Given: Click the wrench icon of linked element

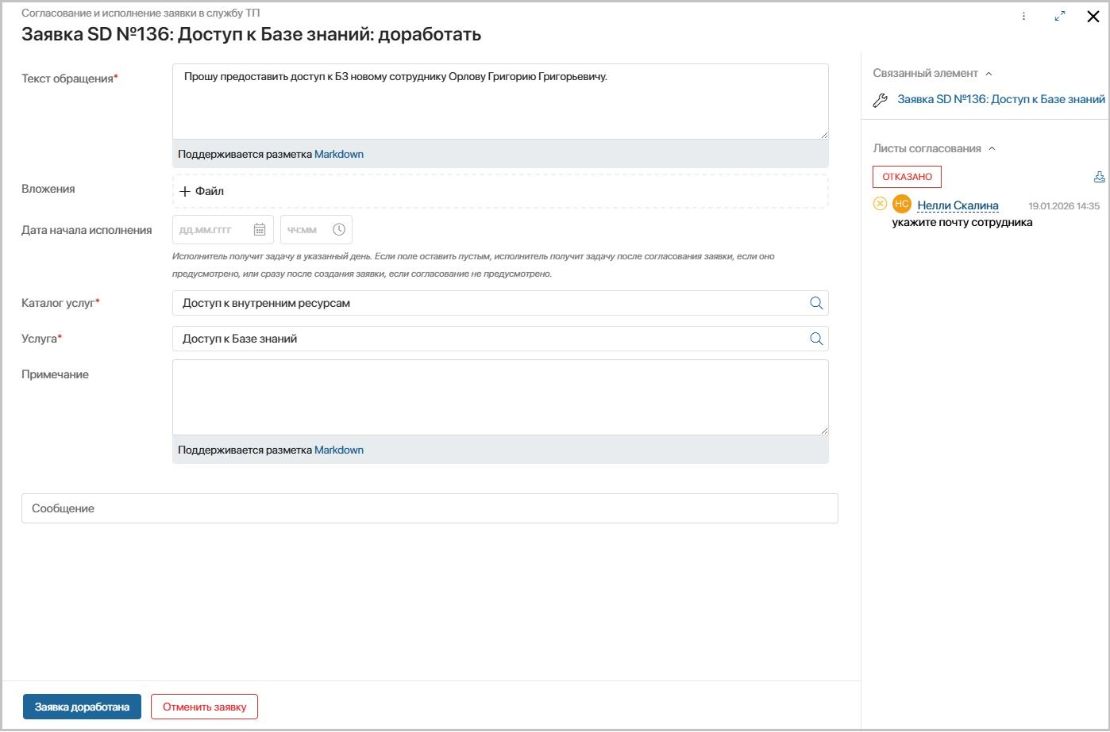Looking at the screenshot, I should 880,100.
